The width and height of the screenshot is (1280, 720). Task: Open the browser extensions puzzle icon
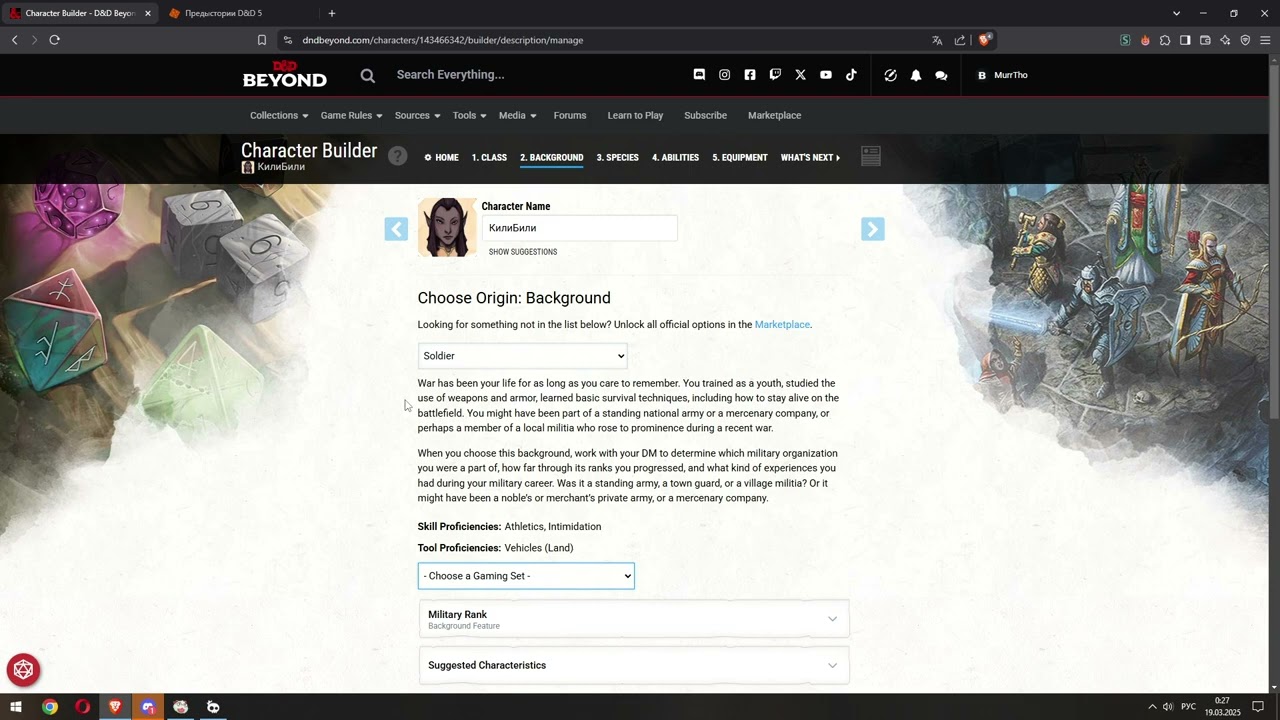pyautogui.click(x=1165, y=40)
